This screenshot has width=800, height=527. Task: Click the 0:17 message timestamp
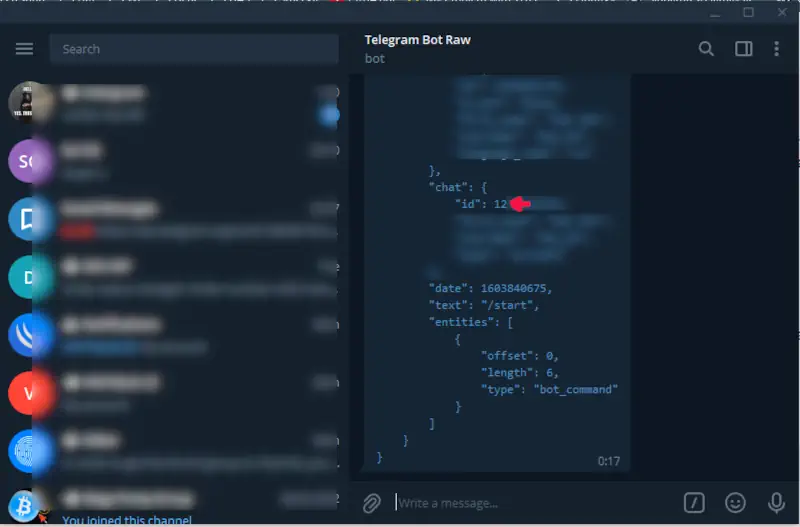609,461
